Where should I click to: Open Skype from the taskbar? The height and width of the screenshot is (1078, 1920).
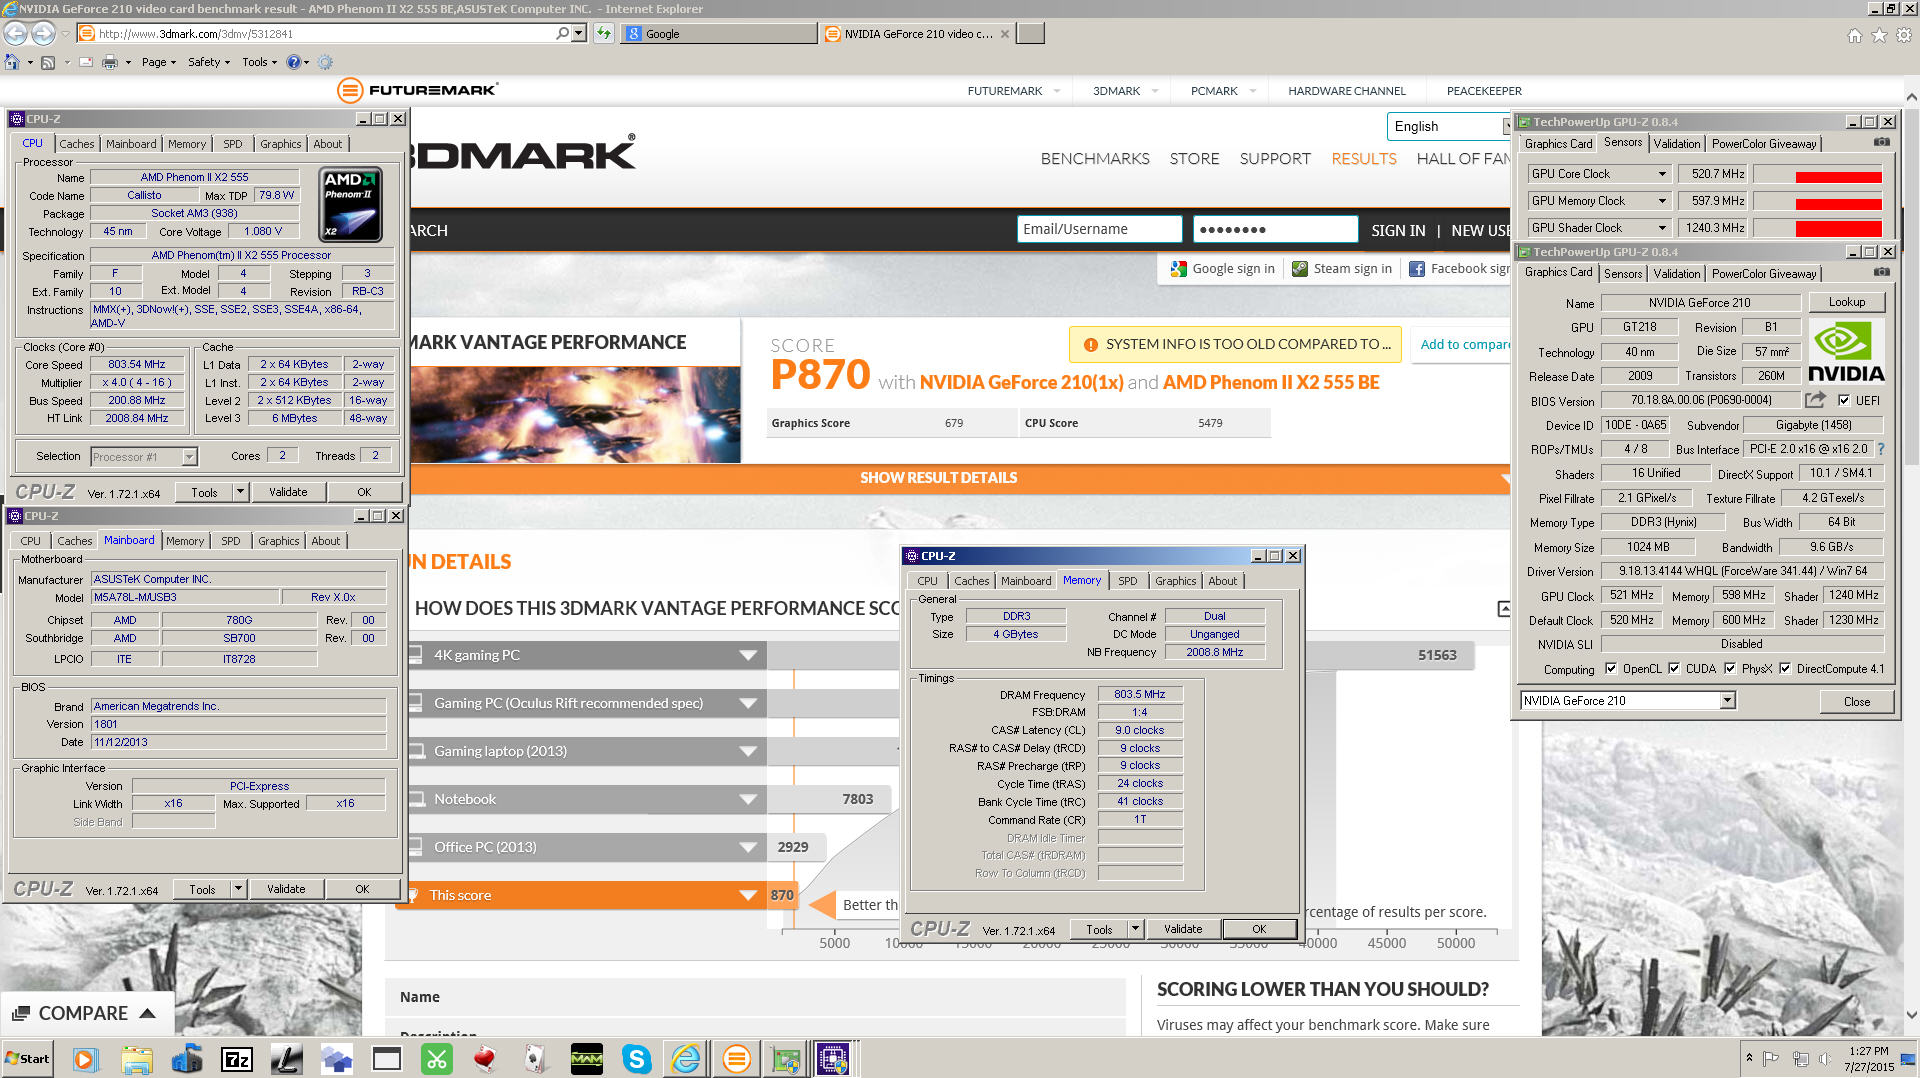636,1059
